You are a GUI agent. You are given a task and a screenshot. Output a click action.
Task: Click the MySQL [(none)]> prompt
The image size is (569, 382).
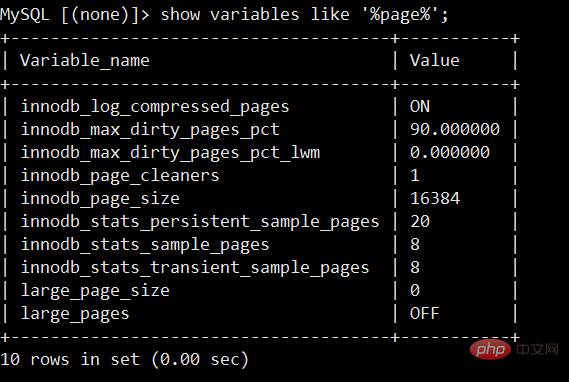[75, 15]
